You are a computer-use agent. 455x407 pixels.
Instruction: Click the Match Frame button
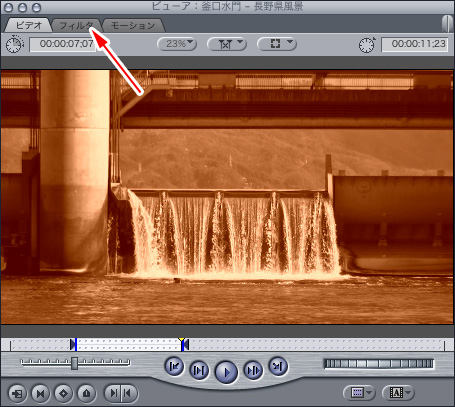coord(17,393)
